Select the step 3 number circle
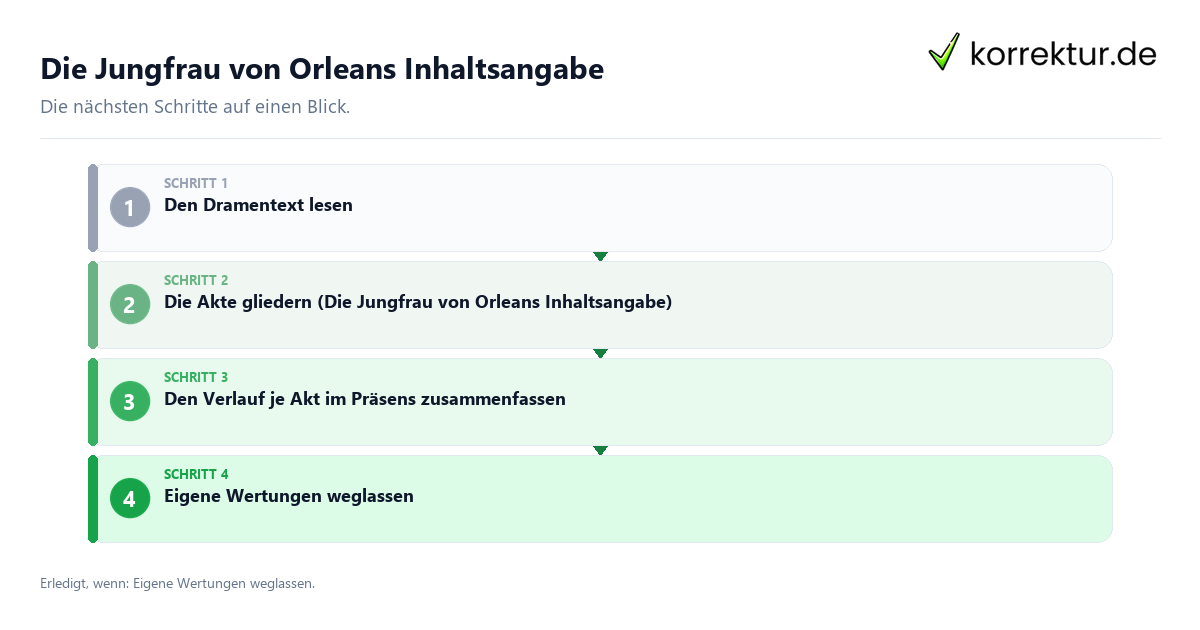Viewport: 1200px width, 630px height. pos(130,402)
